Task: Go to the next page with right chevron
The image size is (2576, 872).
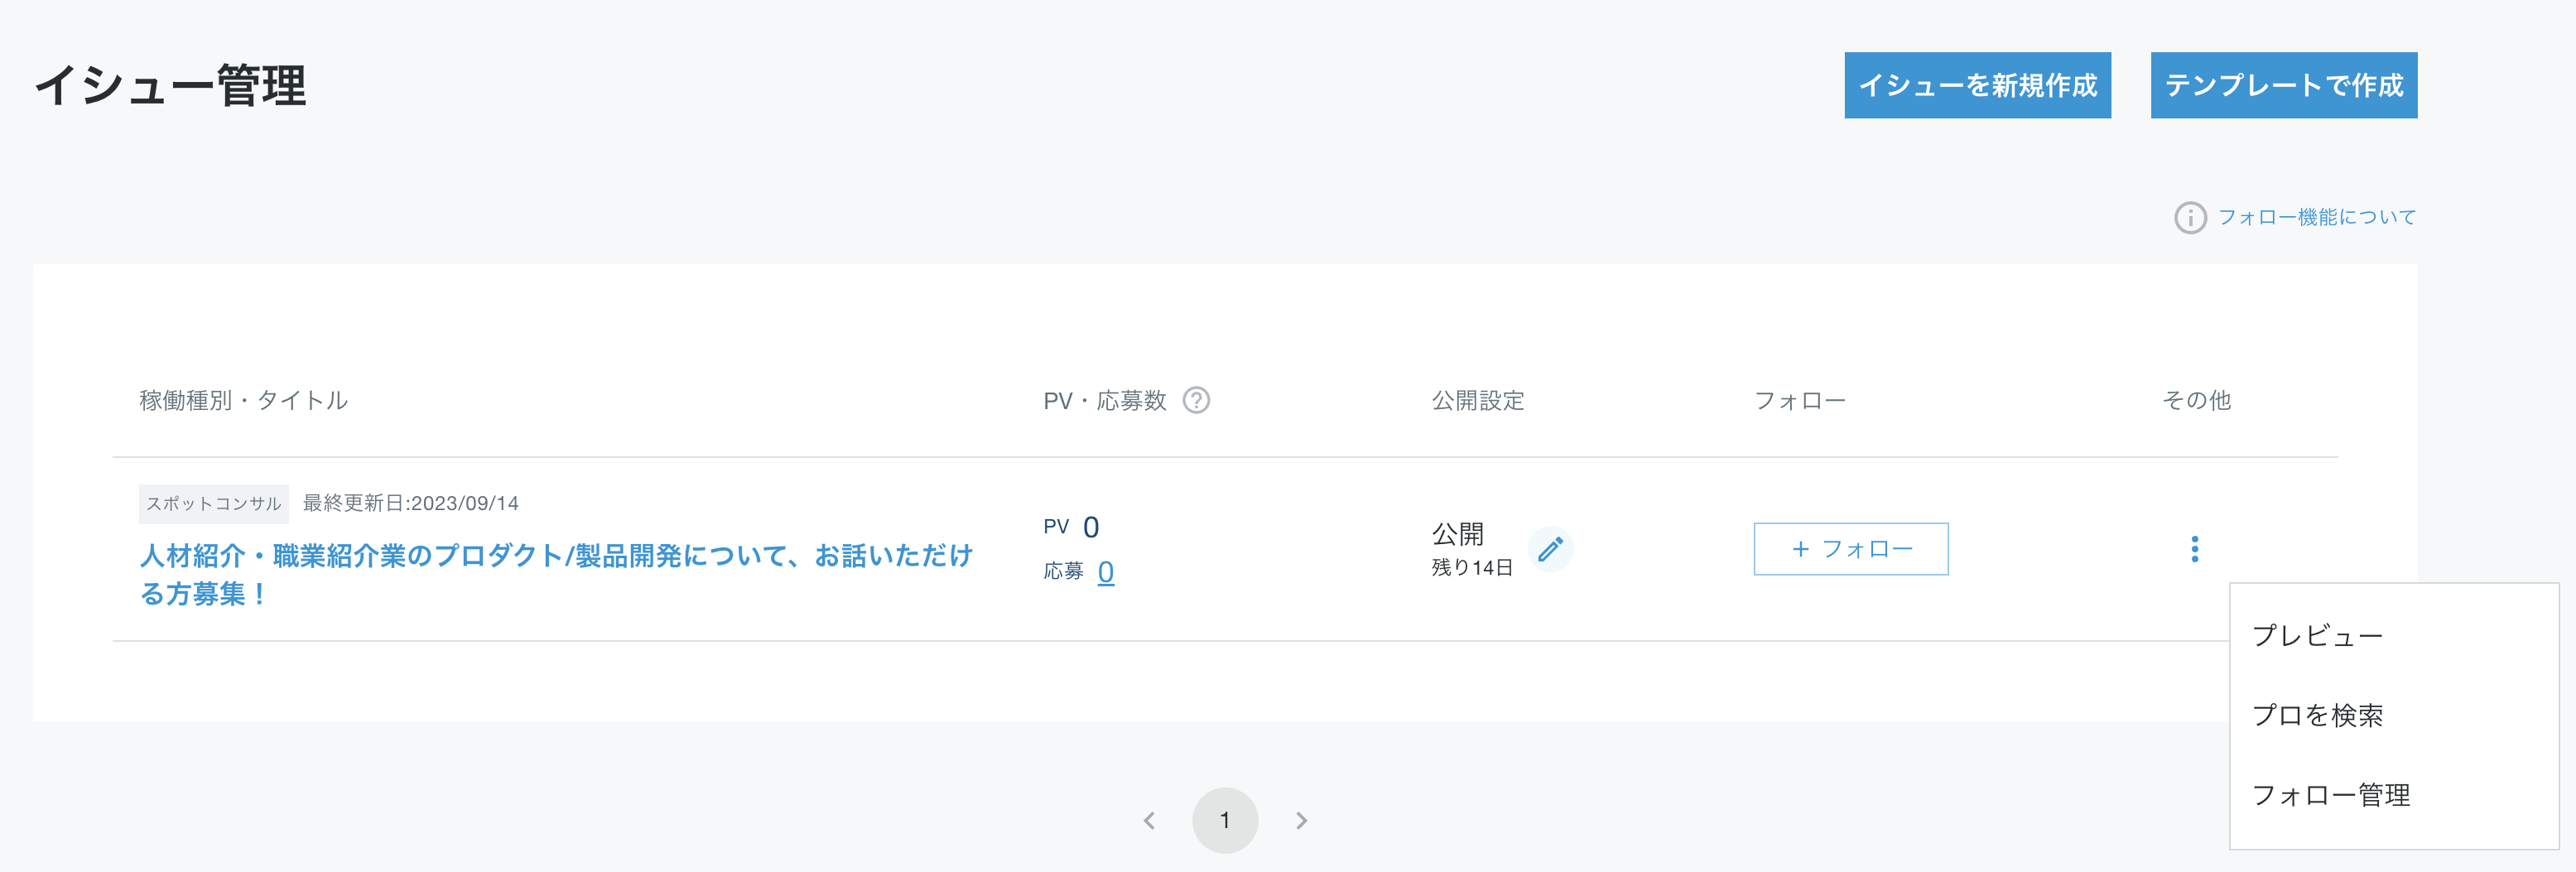Action: click(x=1302, y=819)
